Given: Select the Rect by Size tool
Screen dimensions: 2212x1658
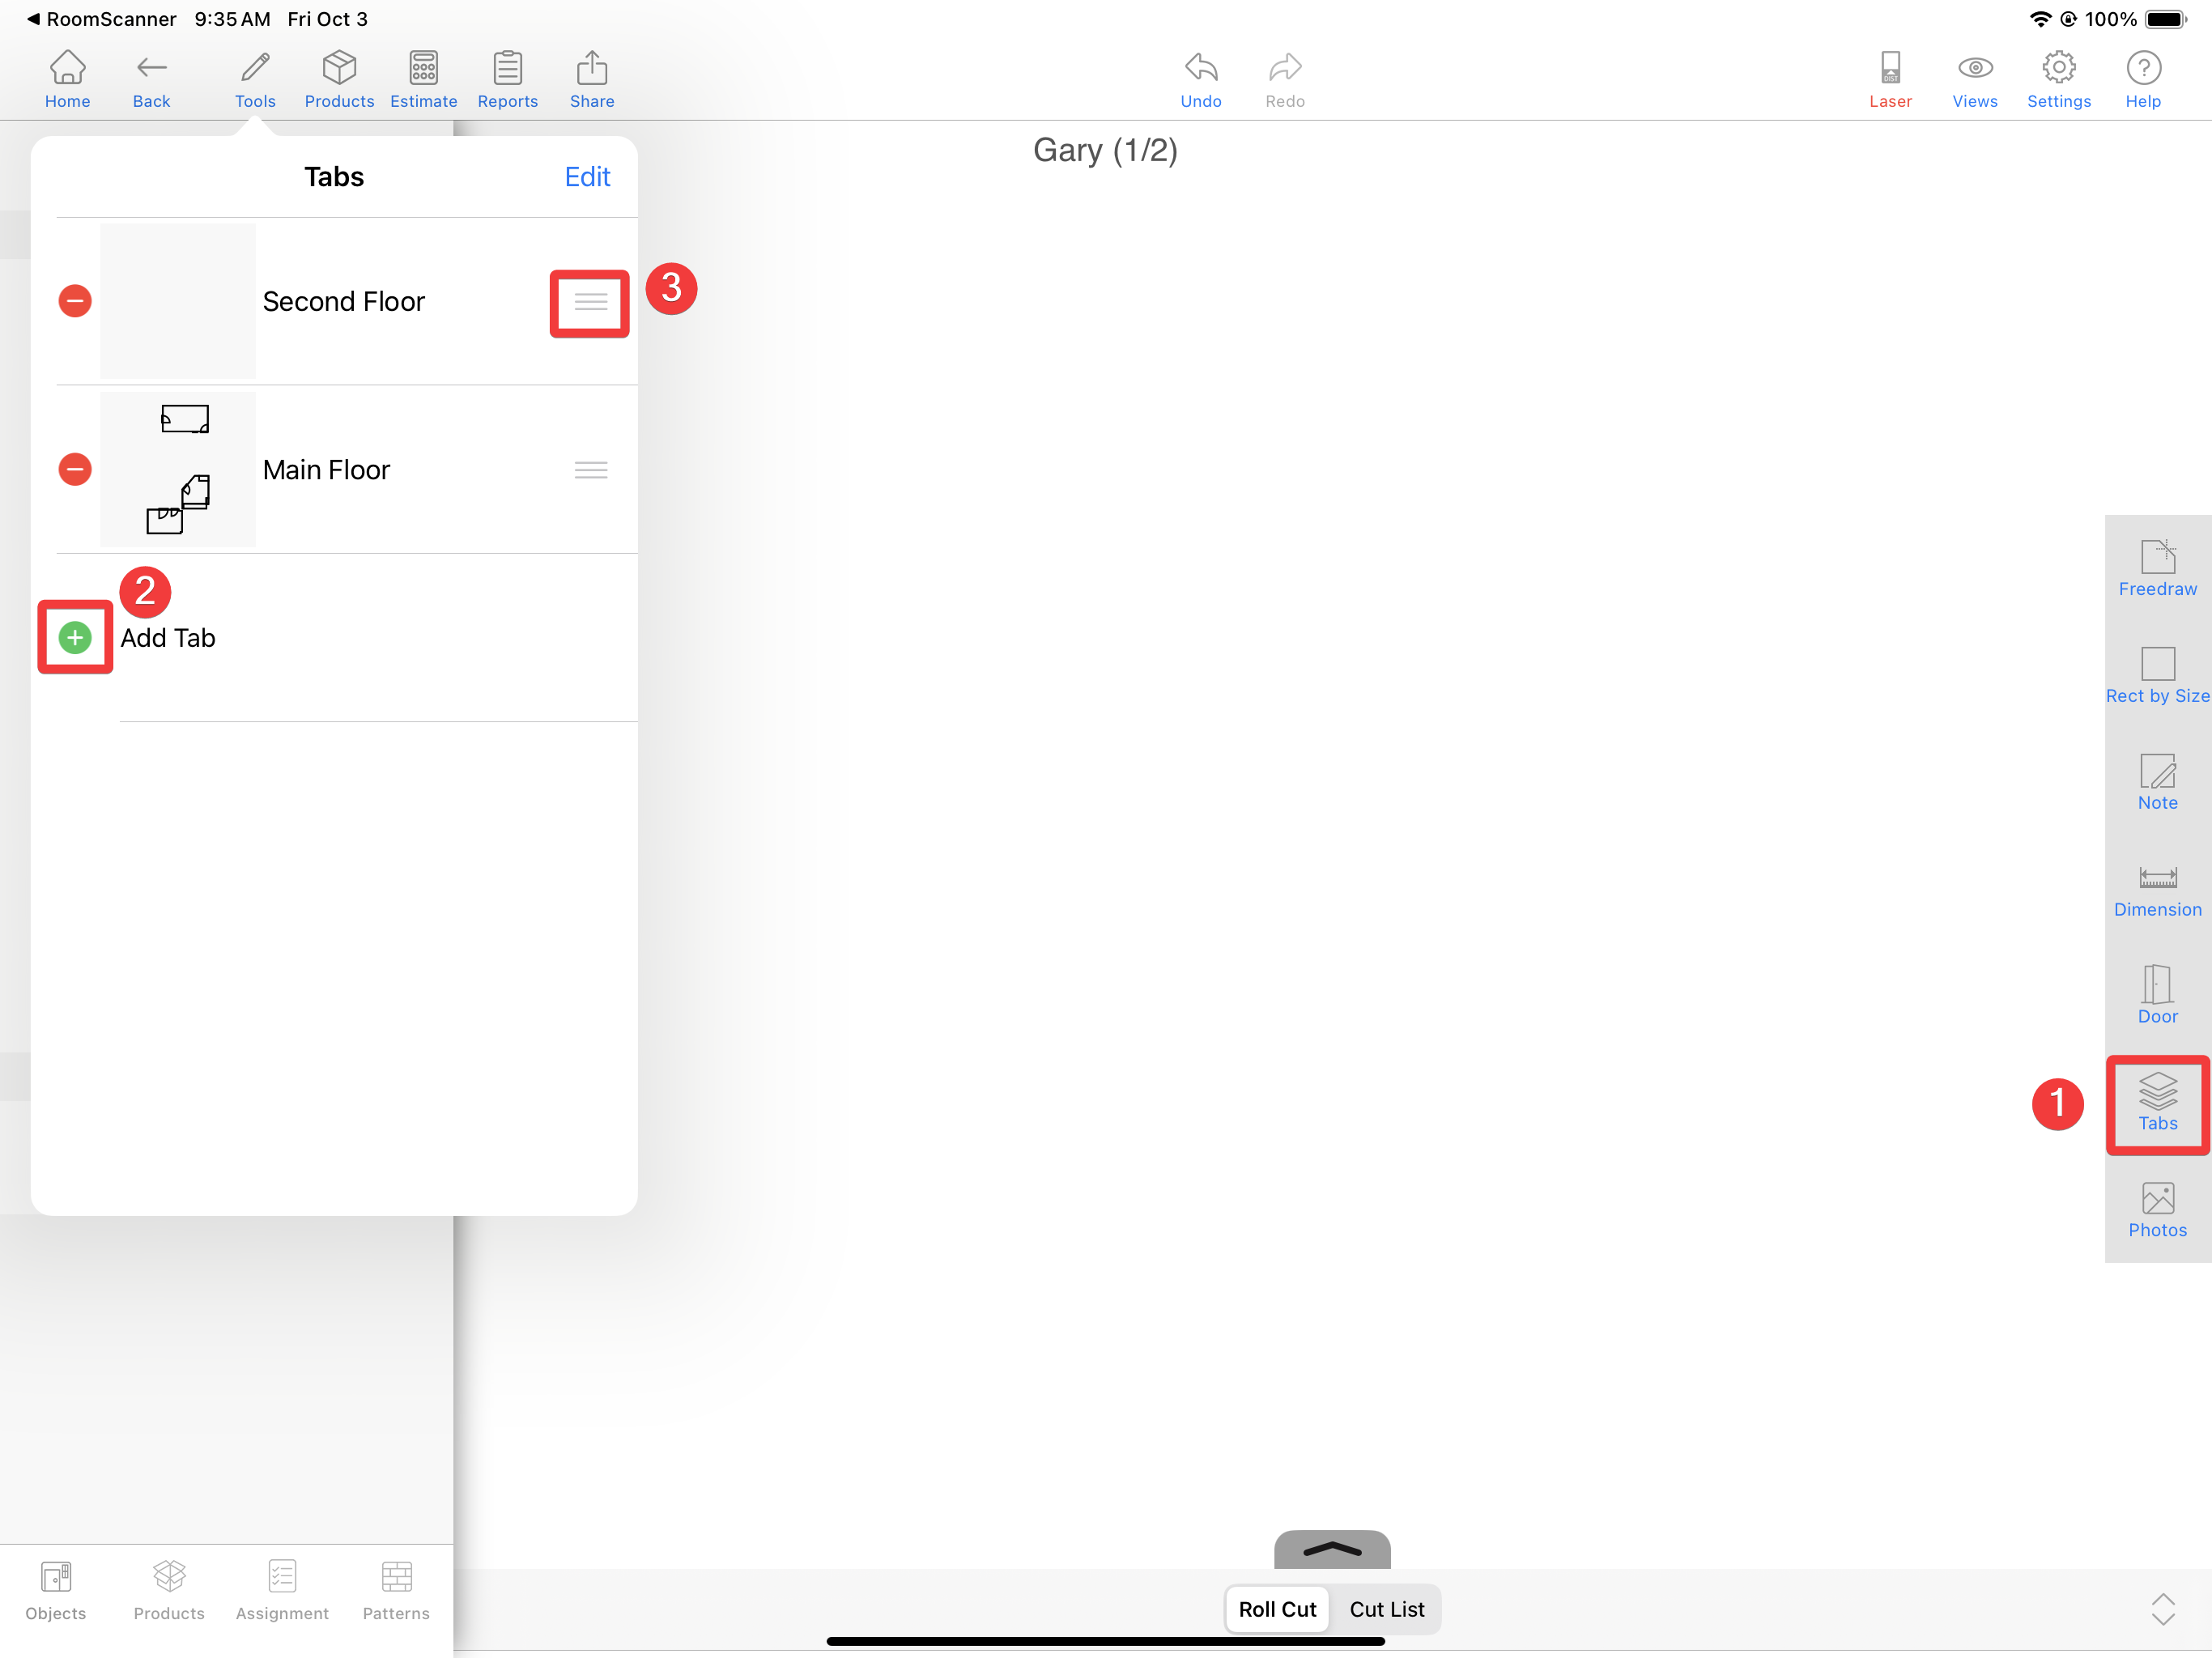Looking at the screenshot, I should (2157, 675).
